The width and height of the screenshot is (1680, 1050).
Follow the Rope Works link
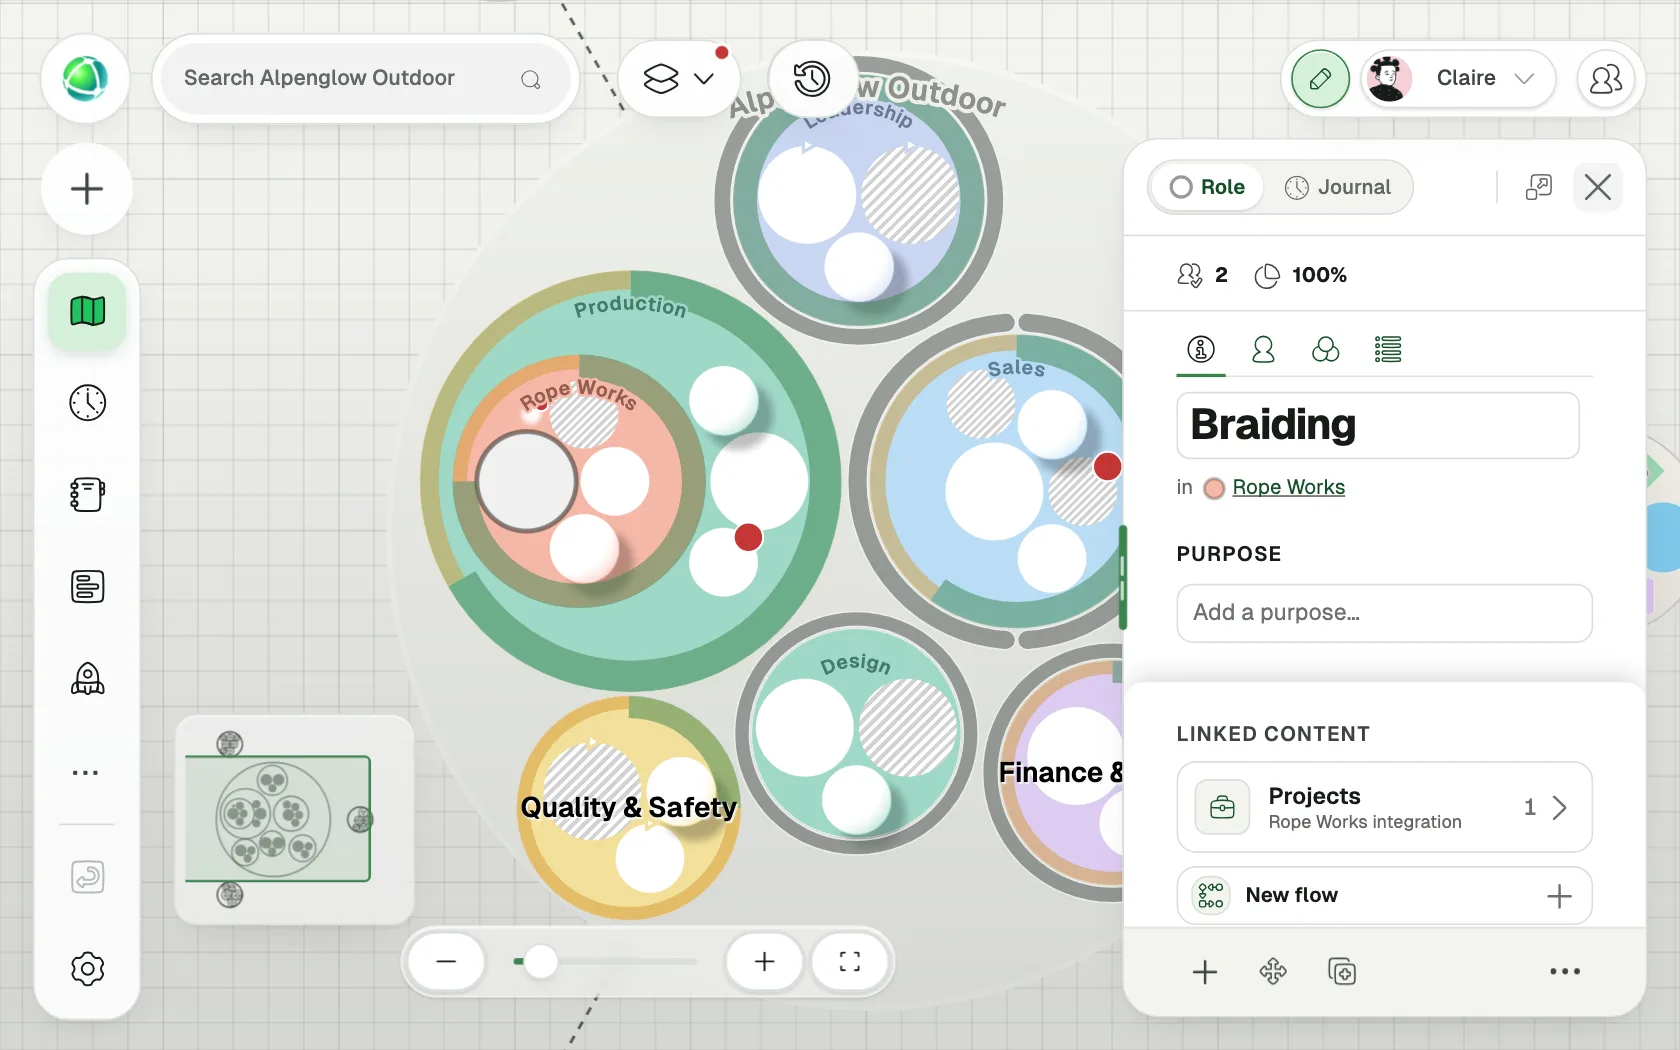click(x=1288, y=487)
